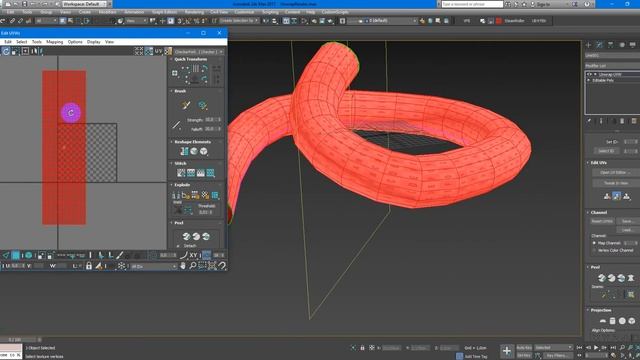The width and height of the screenshot is (640, 360).
Task: Click the Break icon in the Explode rollout
Action: (176, 196)
